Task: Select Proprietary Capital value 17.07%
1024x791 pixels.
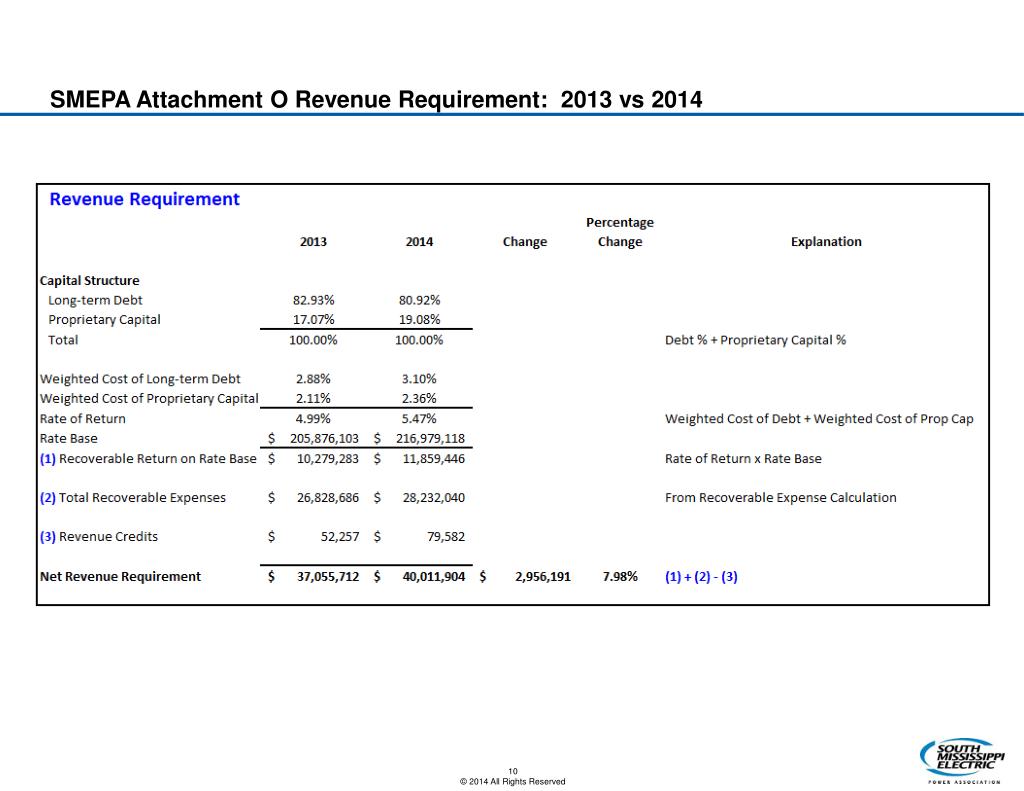Action: [x=313, y=320]
